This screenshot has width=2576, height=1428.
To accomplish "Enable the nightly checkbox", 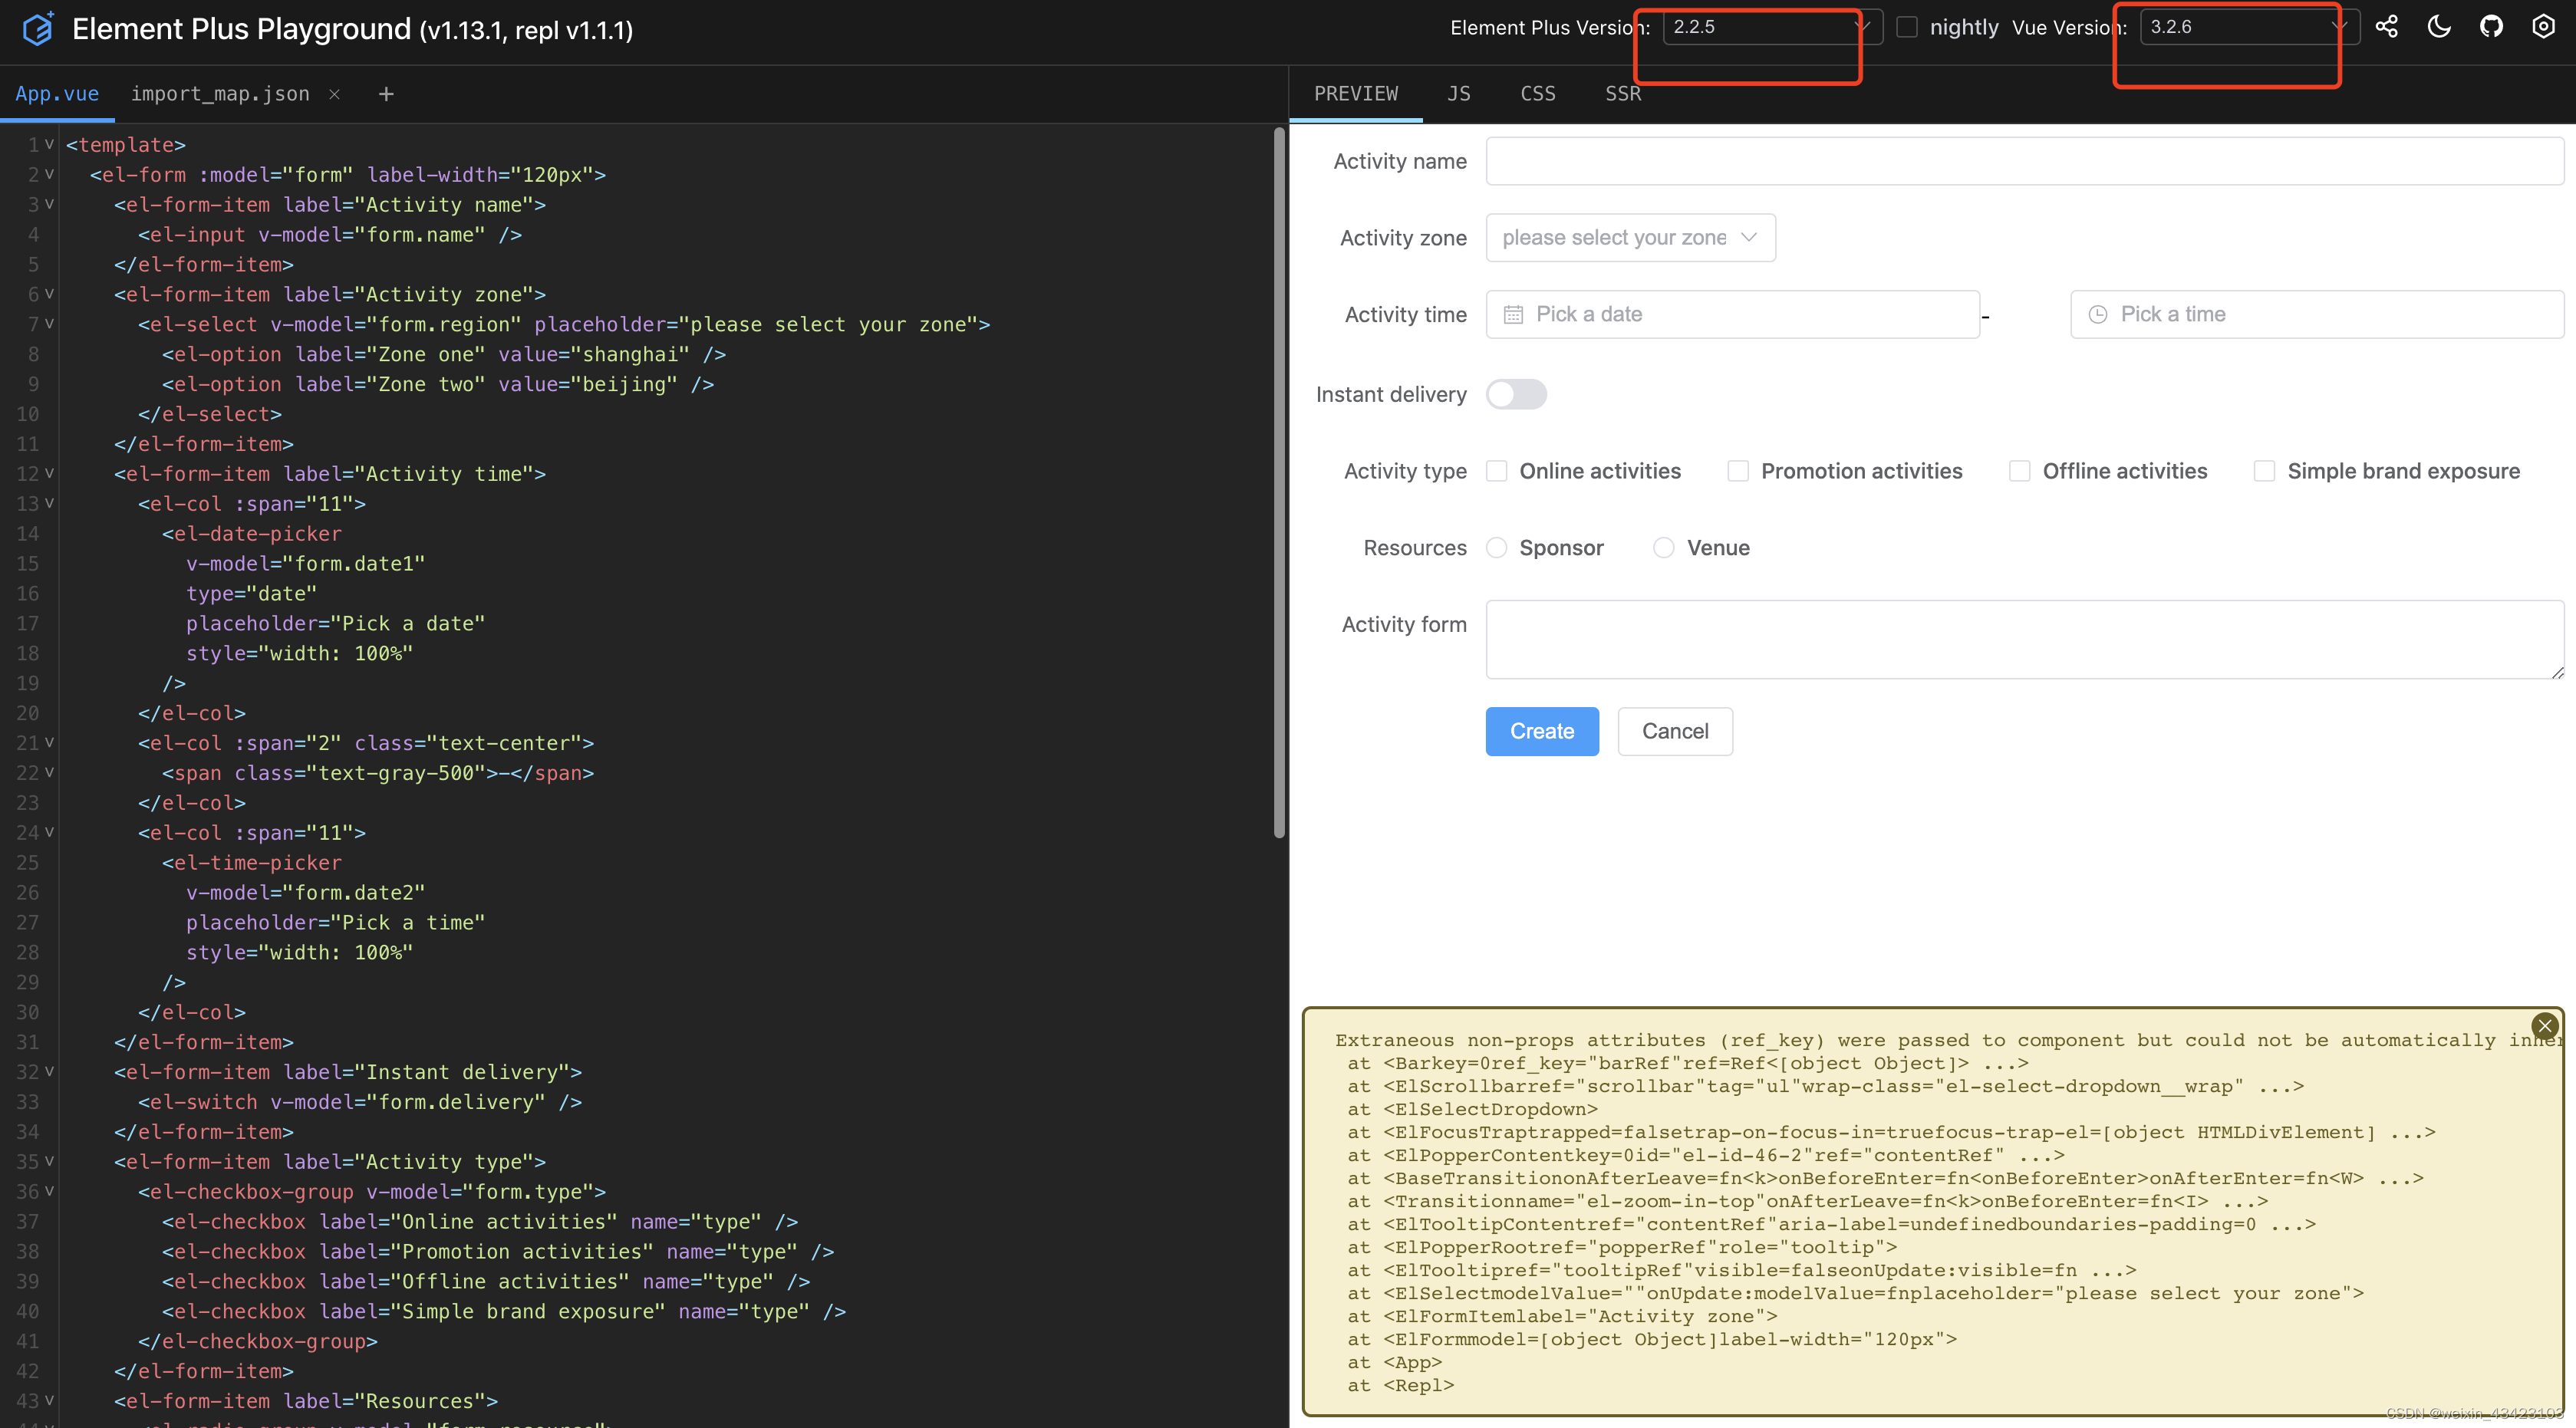I will pos(1907,27).
